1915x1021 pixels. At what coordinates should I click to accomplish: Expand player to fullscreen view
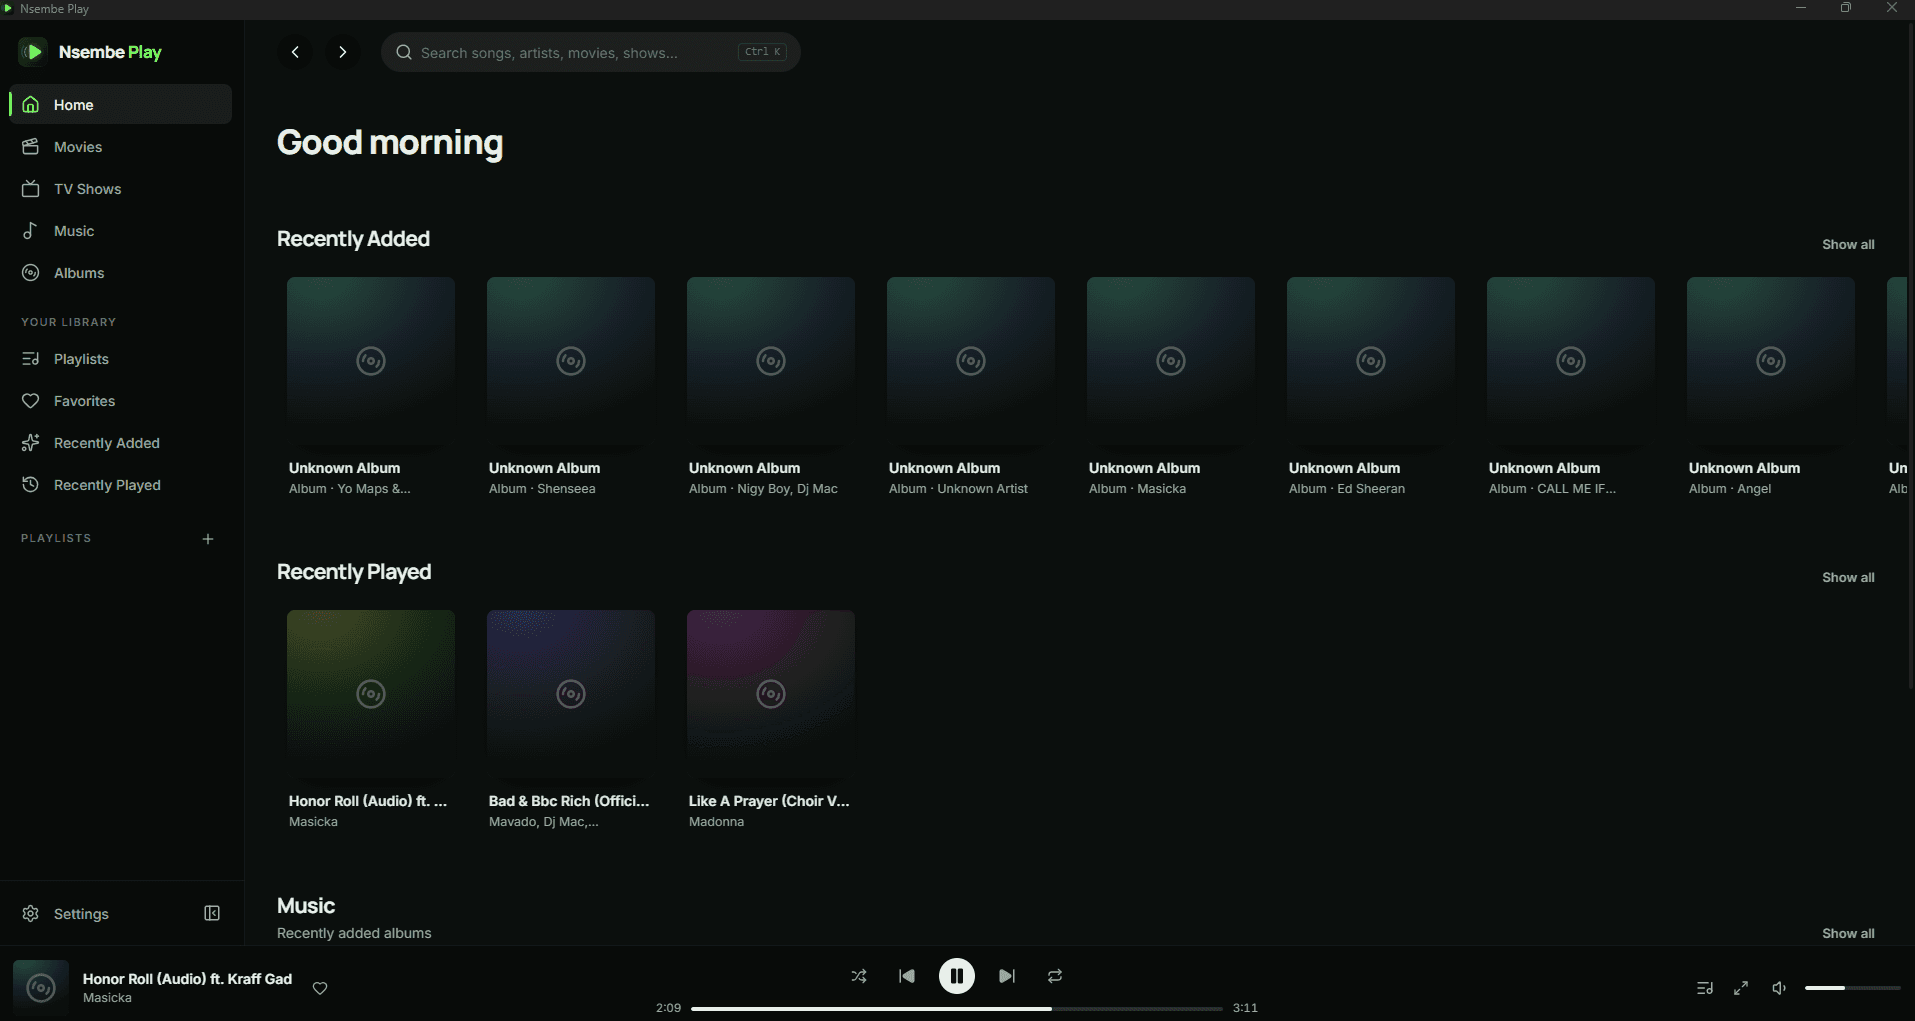[x=1741, y=988]
